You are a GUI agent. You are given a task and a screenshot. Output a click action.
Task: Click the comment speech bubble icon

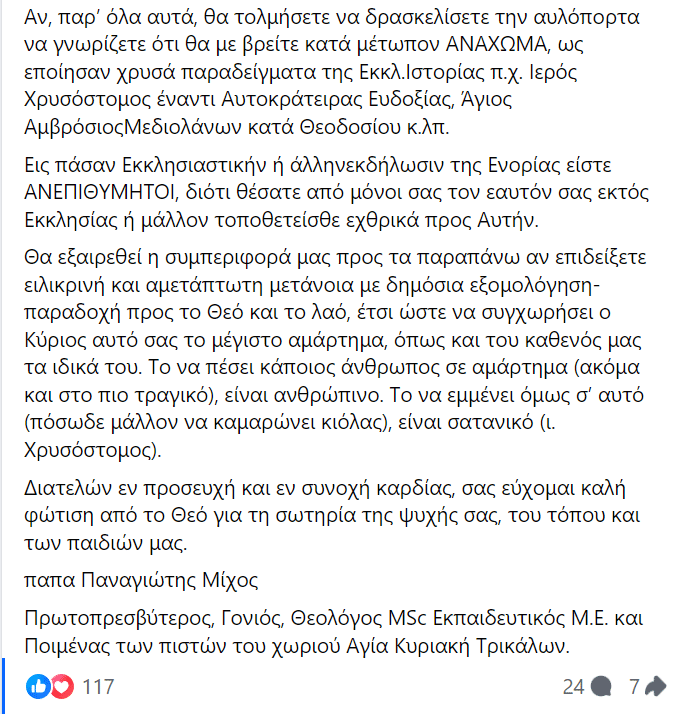click(x=601, y=686)
